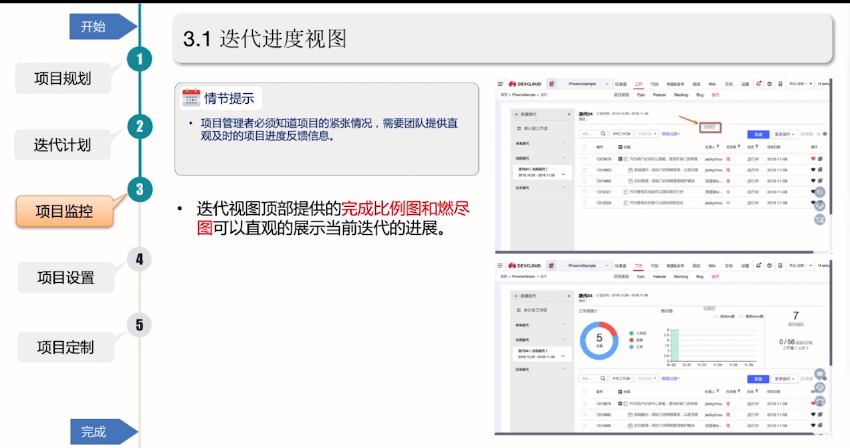Click green bar in burndown chart

675,345
